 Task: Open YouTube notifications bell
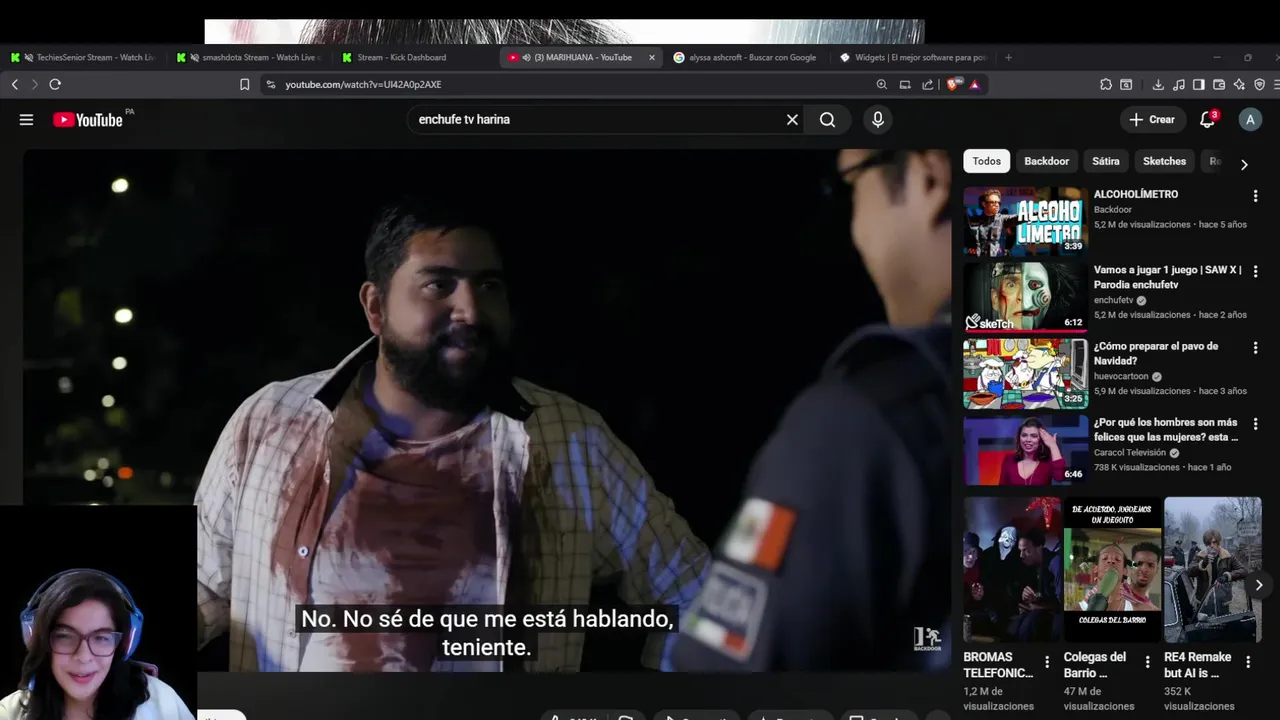1207,120
